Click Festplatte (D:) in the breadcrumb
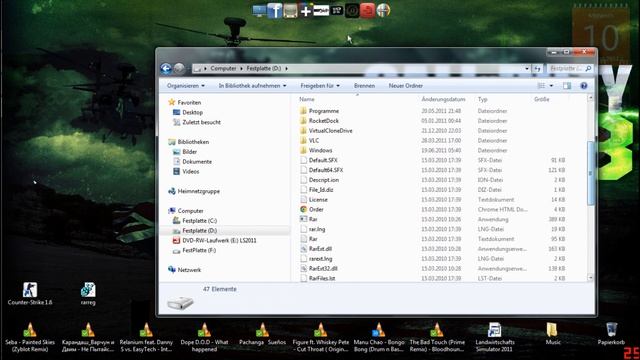Viewport: 640px width, 360px height. coord(264,69)
